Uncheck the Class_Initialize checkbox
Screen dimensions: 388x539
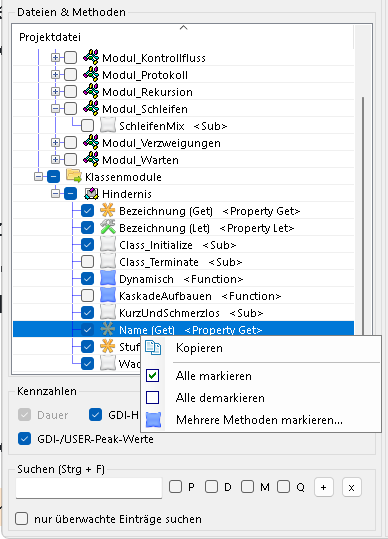pos(87,245)
